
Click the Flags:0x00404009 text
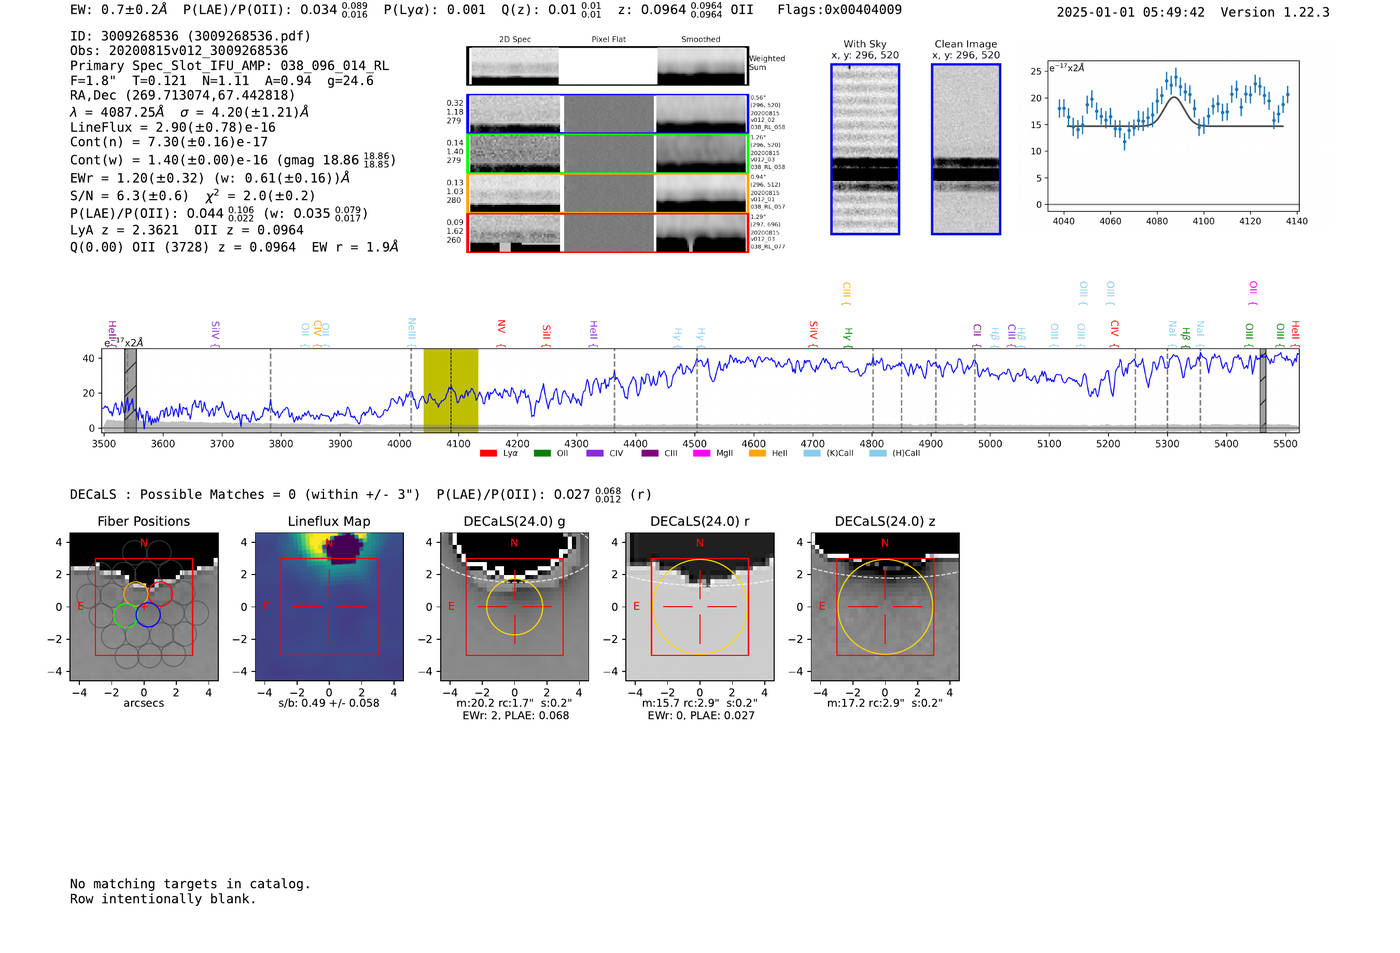click(x=839, y=10)
